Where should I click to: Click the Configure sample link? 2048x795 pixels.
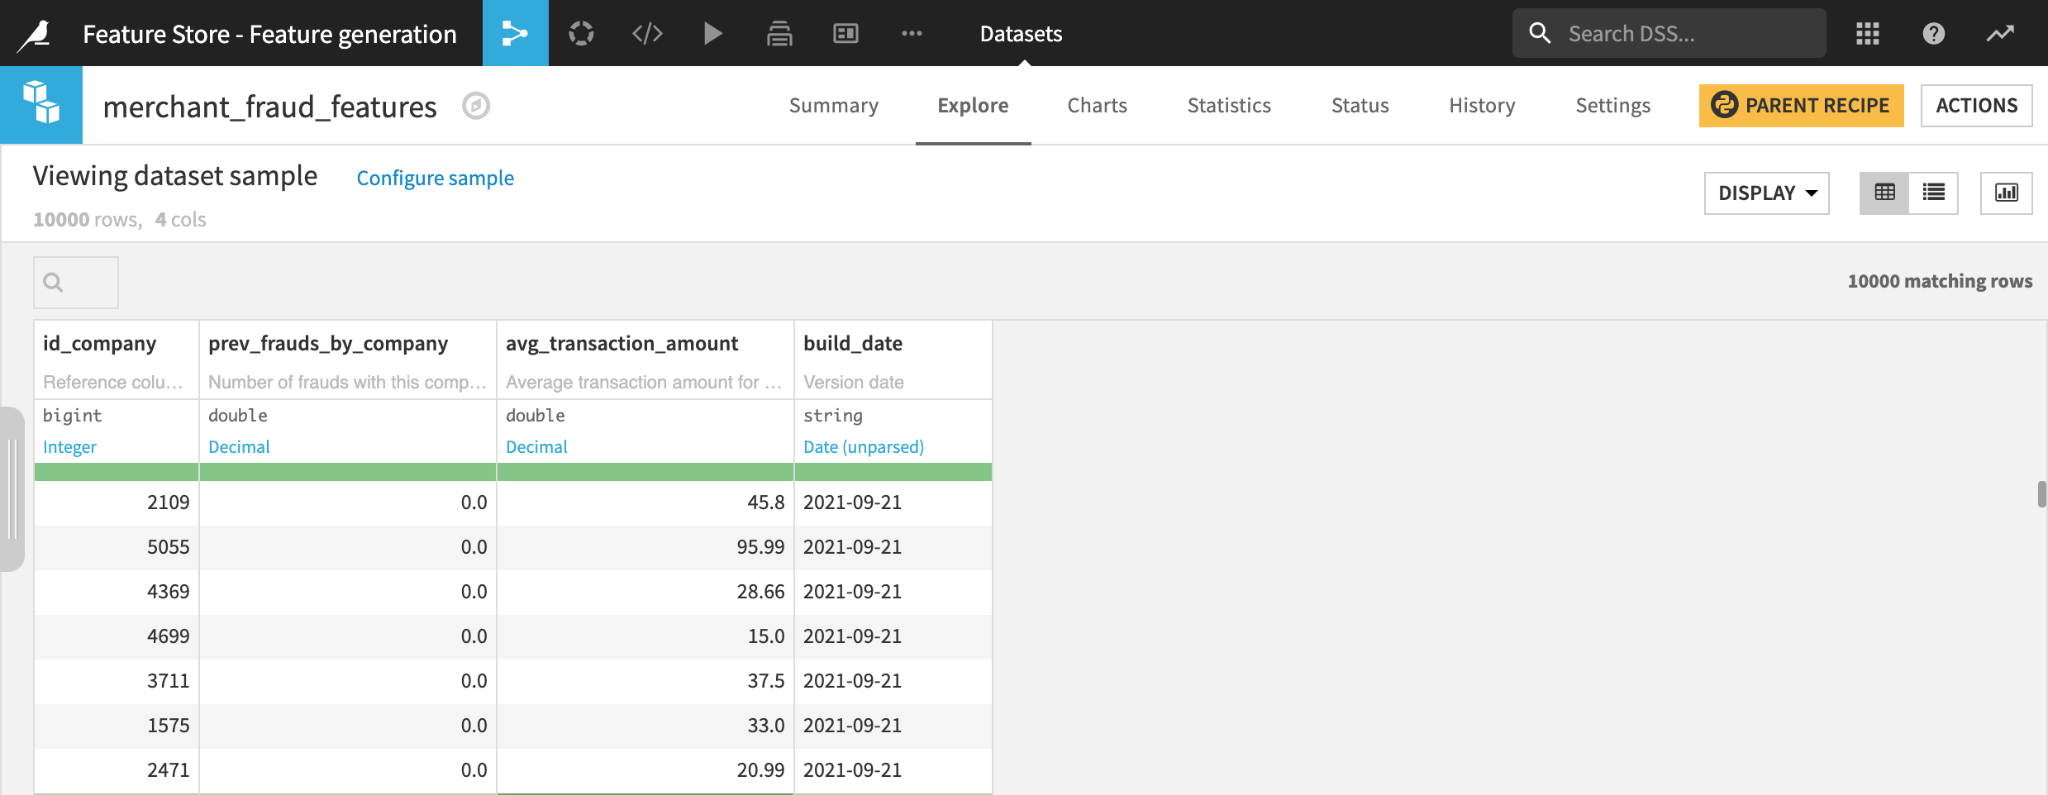click(435, 178)
